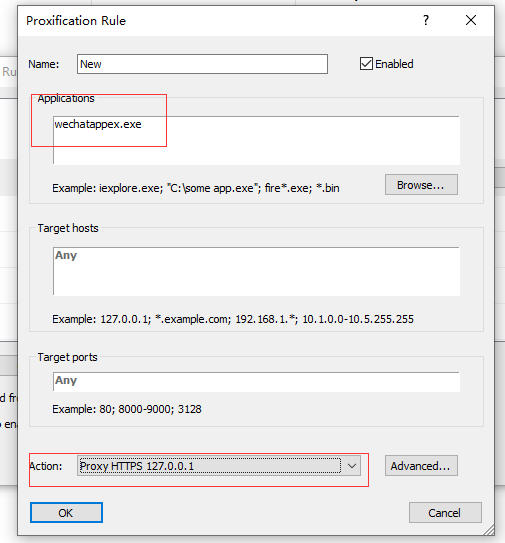Close the Proxification Rule dialog

click(x=471, y=20)
